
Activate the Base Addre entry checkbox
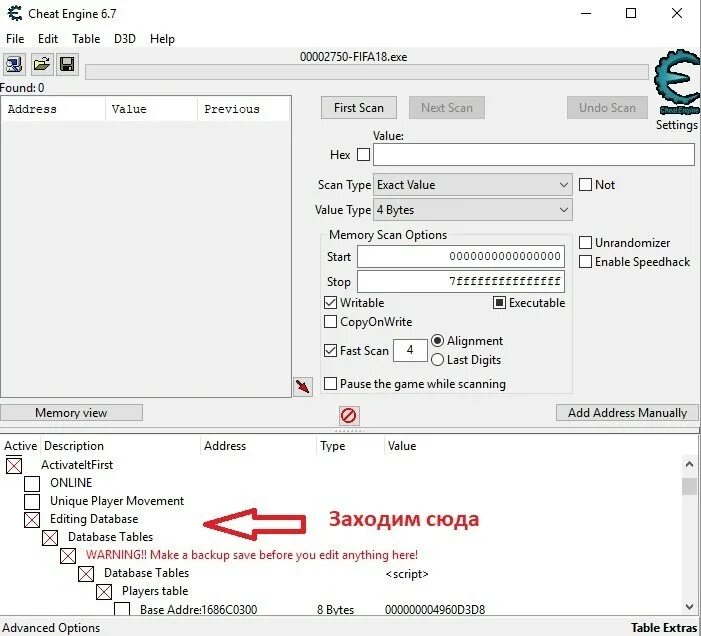pyautogui.click(x=122, y=609)
